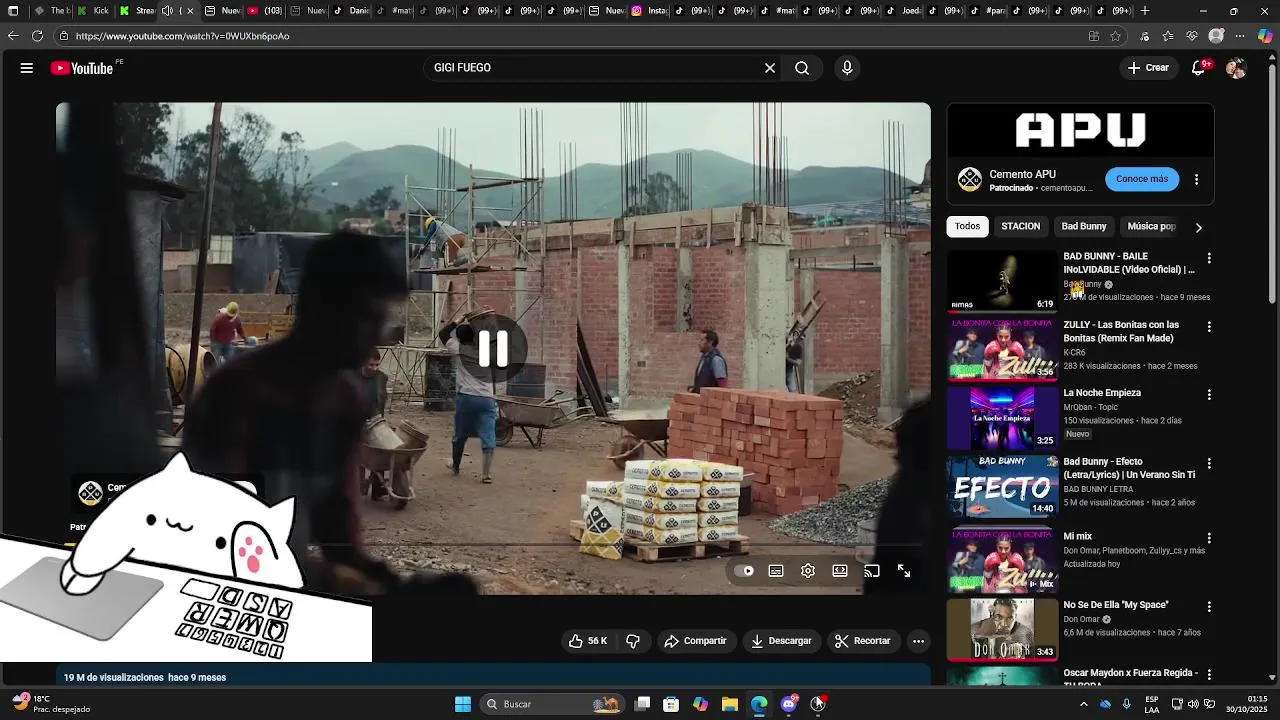Image resolution: width=1280 pixels, height=720 pixels.
Task: Clear the GIGI FUEGO search text
Action: (x=770, y=68)
